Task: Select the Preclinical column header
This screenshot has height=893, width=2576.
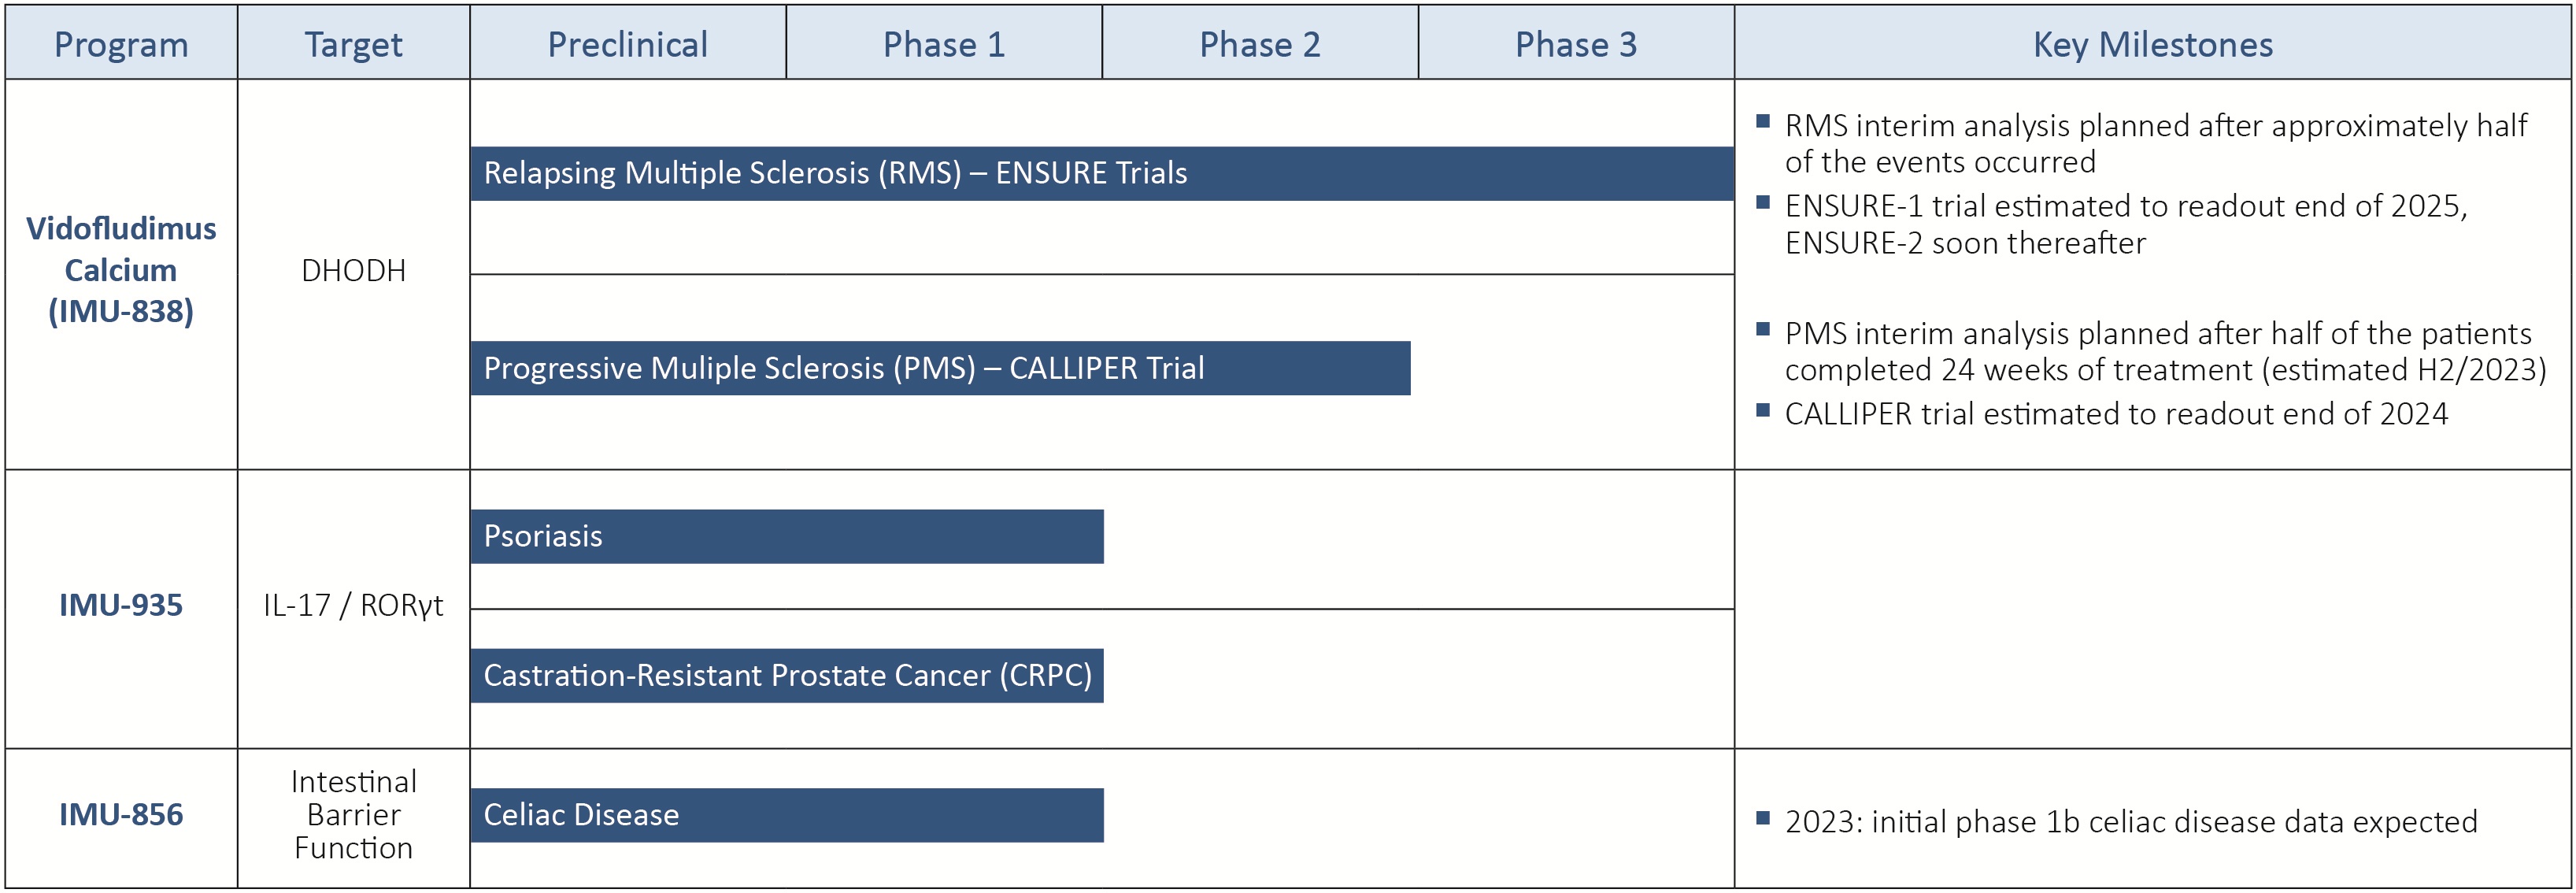Action: coord(628,45)
